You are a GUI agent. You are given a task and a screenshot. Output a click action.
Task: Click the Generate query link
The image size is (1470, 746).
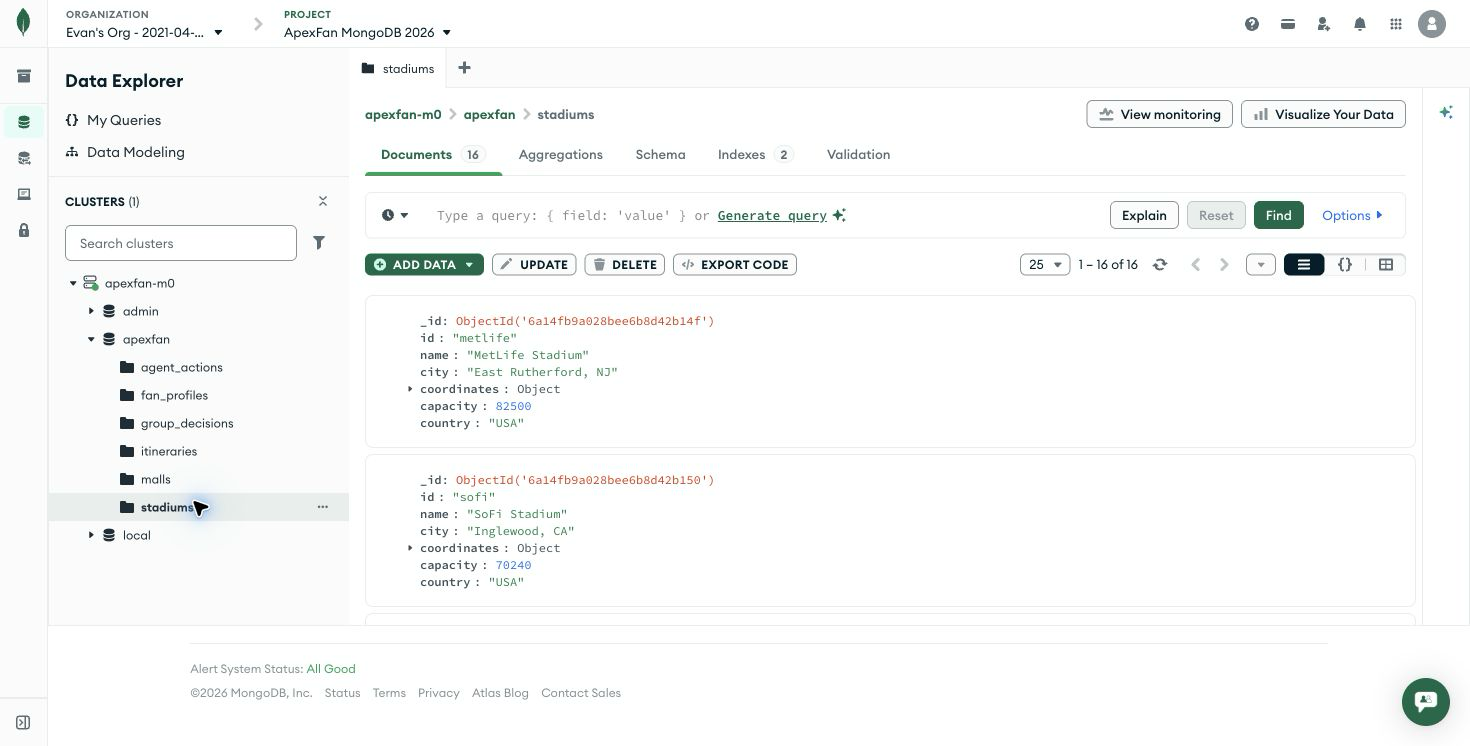[772, 215]
